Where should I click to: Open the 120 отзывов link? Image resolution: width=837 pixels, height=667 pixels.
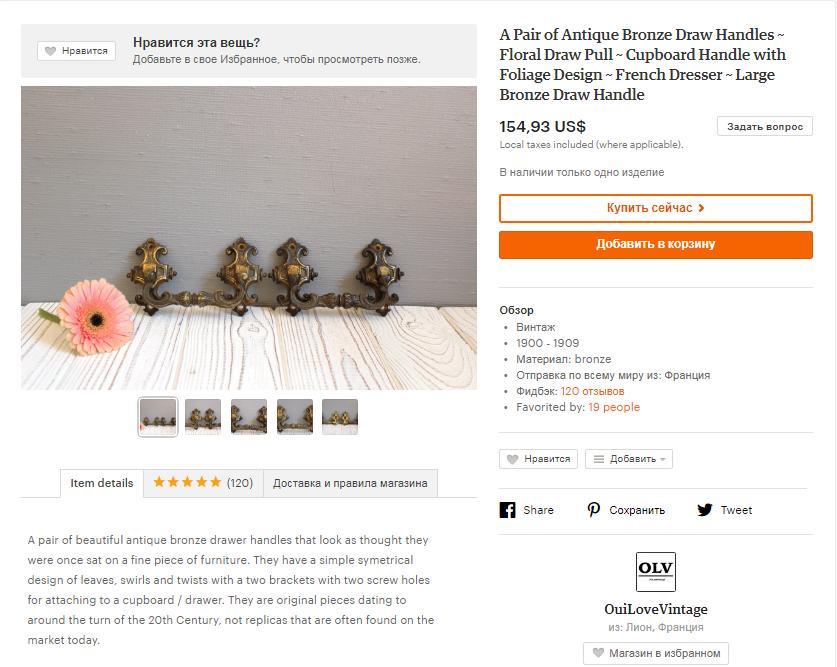pos(592,391)
